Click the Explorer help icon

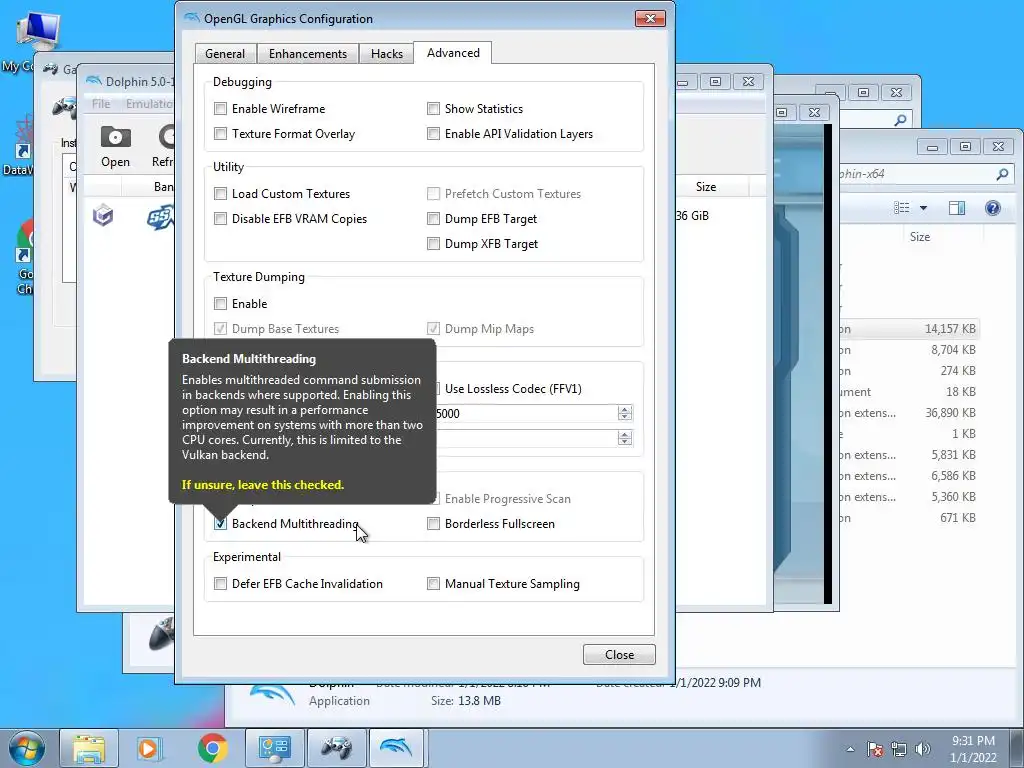click(993, 208)
